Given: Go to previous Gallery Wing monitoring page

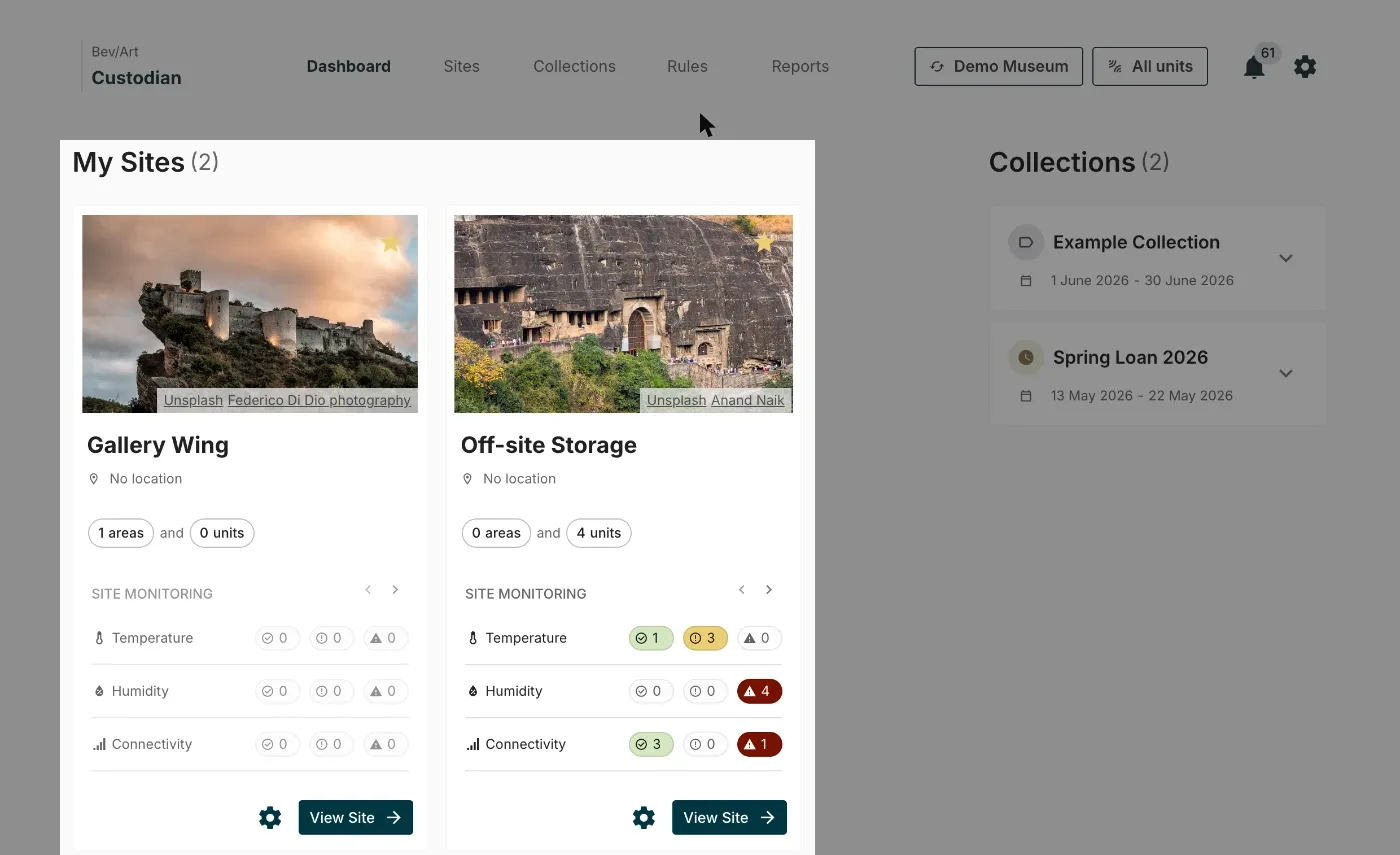Looking at the screenshot, I should (x=368, y=590).
